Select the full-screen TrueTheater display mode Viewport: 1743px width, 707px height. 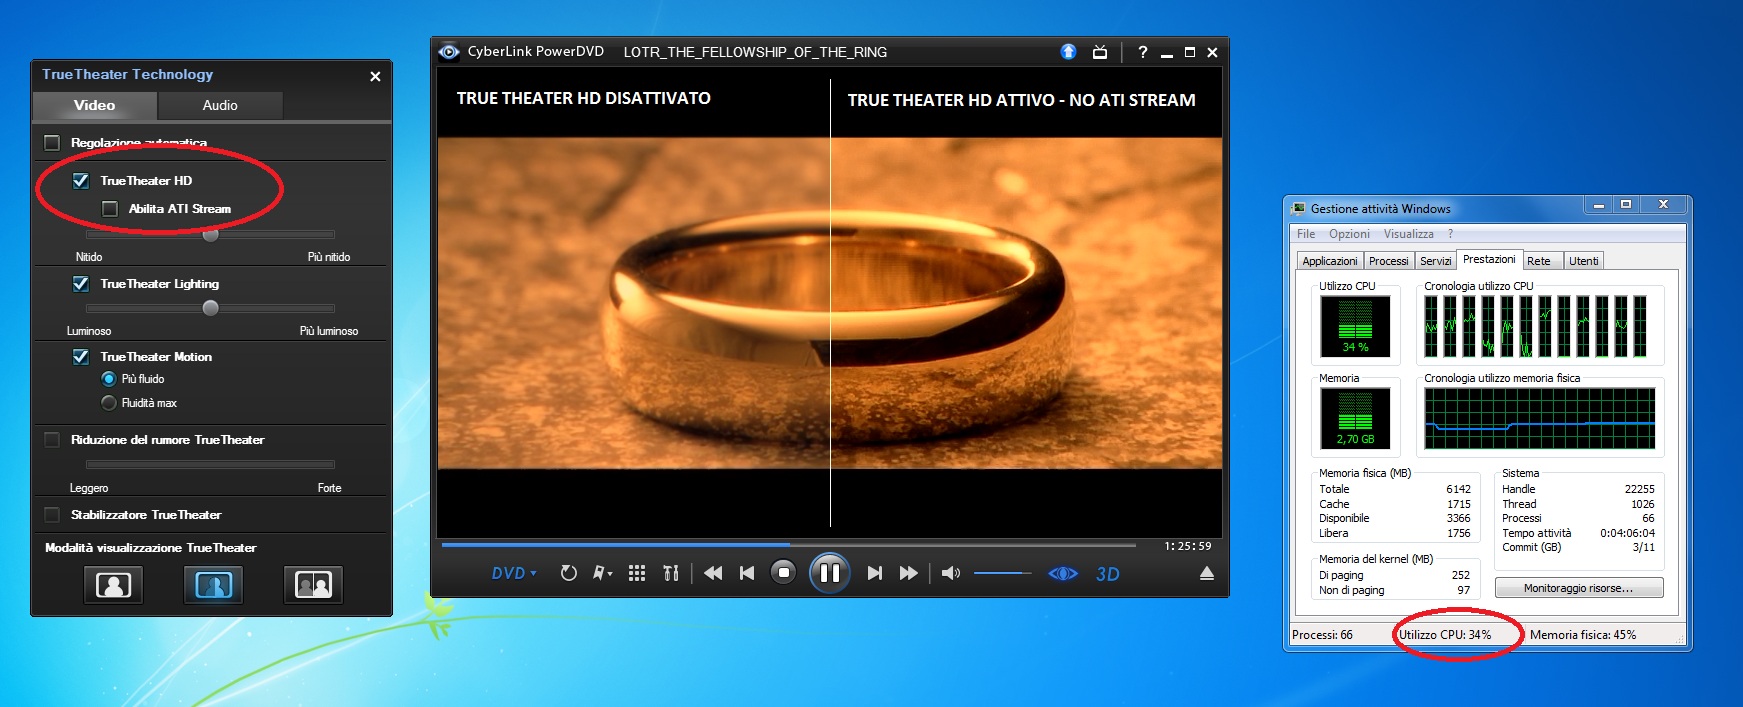pos(113,585)
